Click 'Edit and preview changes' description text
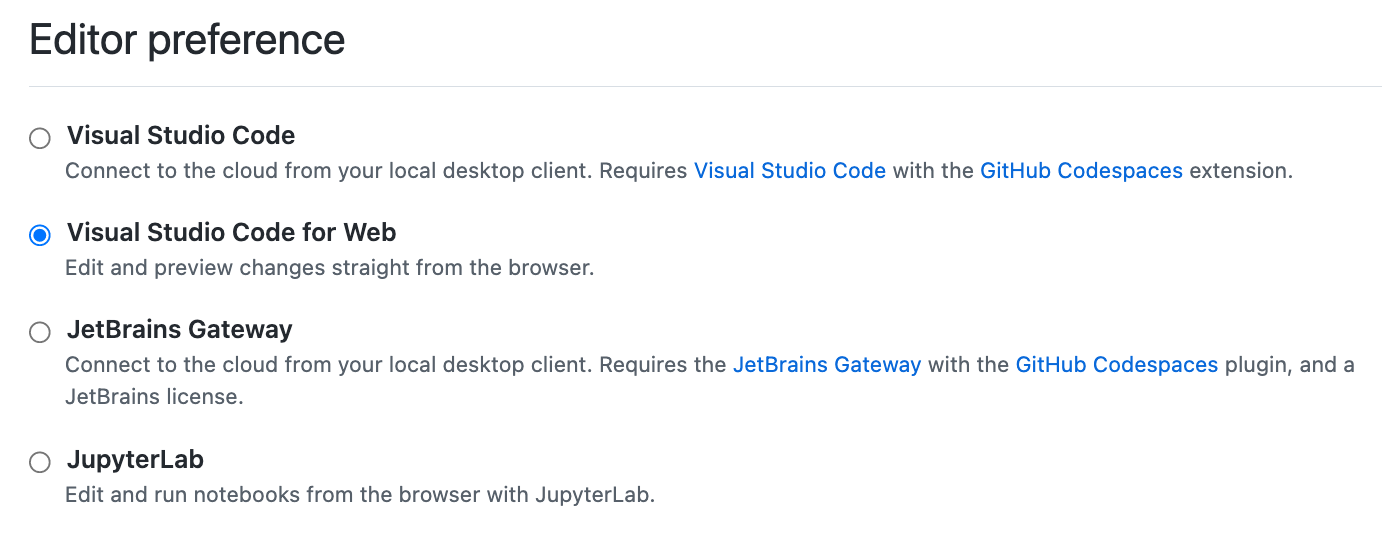 click(x=329, y=268)
